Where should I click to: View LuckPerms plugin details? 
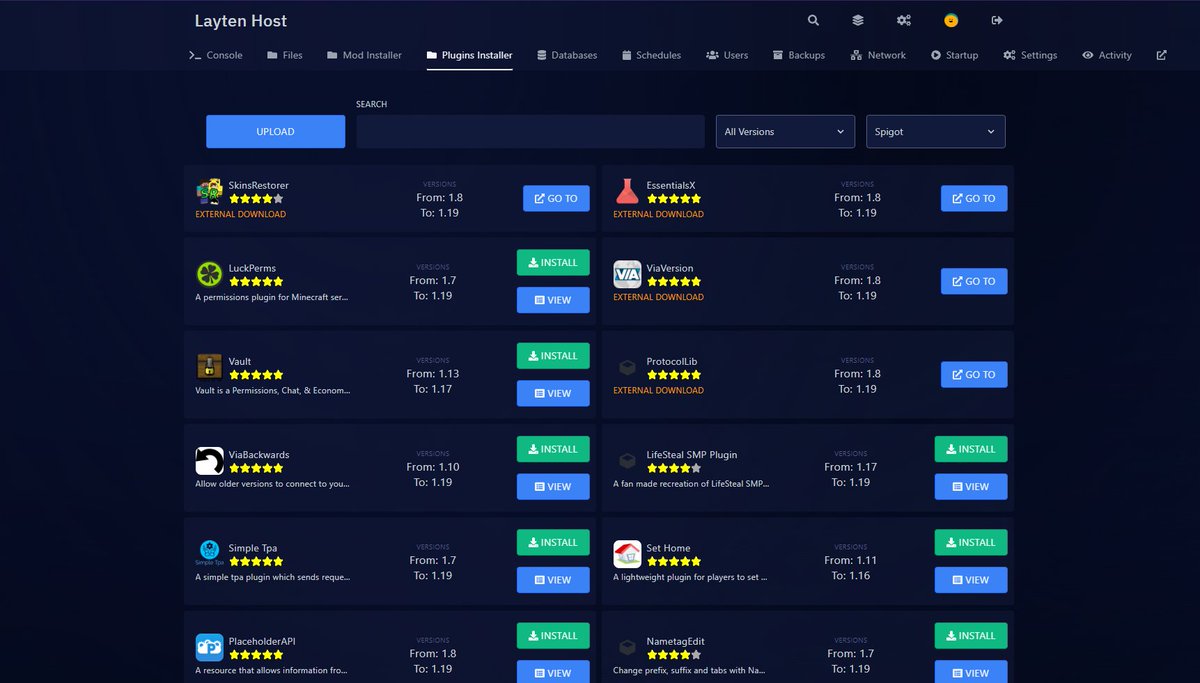click(553, 300)
